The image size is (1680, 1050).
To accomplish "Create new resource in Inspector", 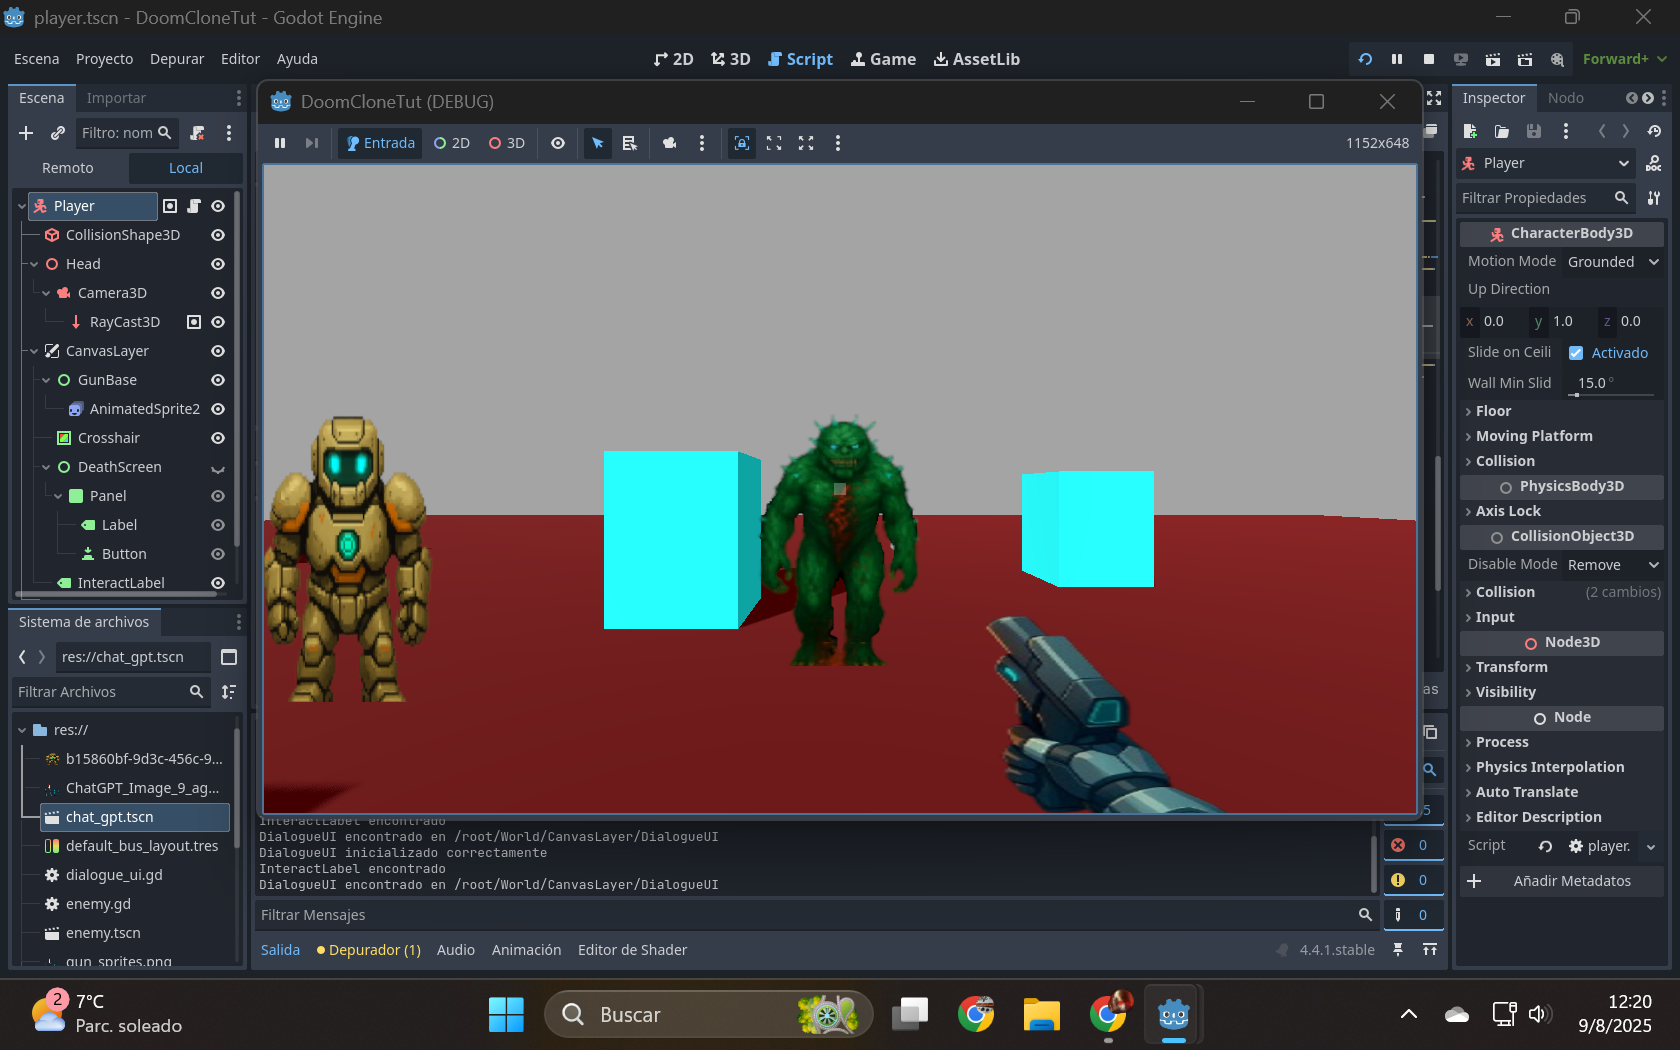I will click(x=1470, y=131).
